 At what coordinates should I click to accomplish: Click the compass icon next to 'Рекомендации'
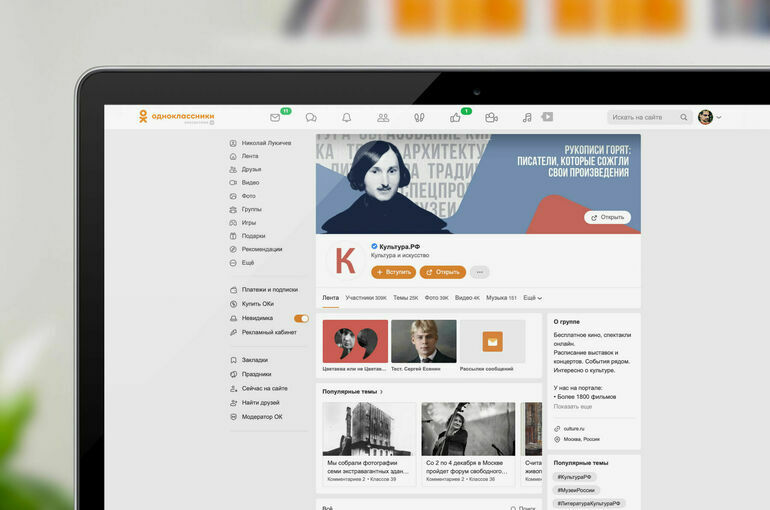point(233,249)
